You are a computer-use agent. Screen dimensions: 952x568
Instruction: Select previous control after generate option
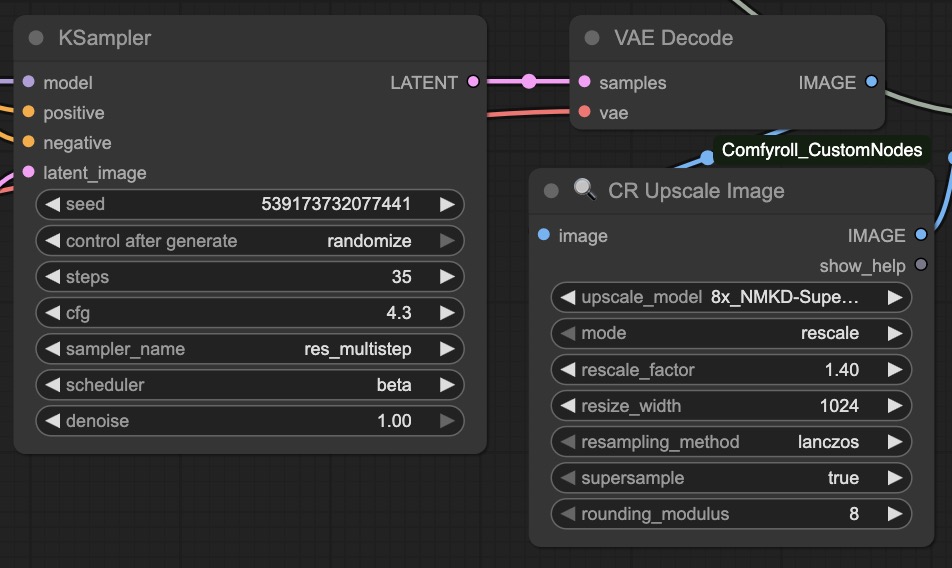(53, 241)
